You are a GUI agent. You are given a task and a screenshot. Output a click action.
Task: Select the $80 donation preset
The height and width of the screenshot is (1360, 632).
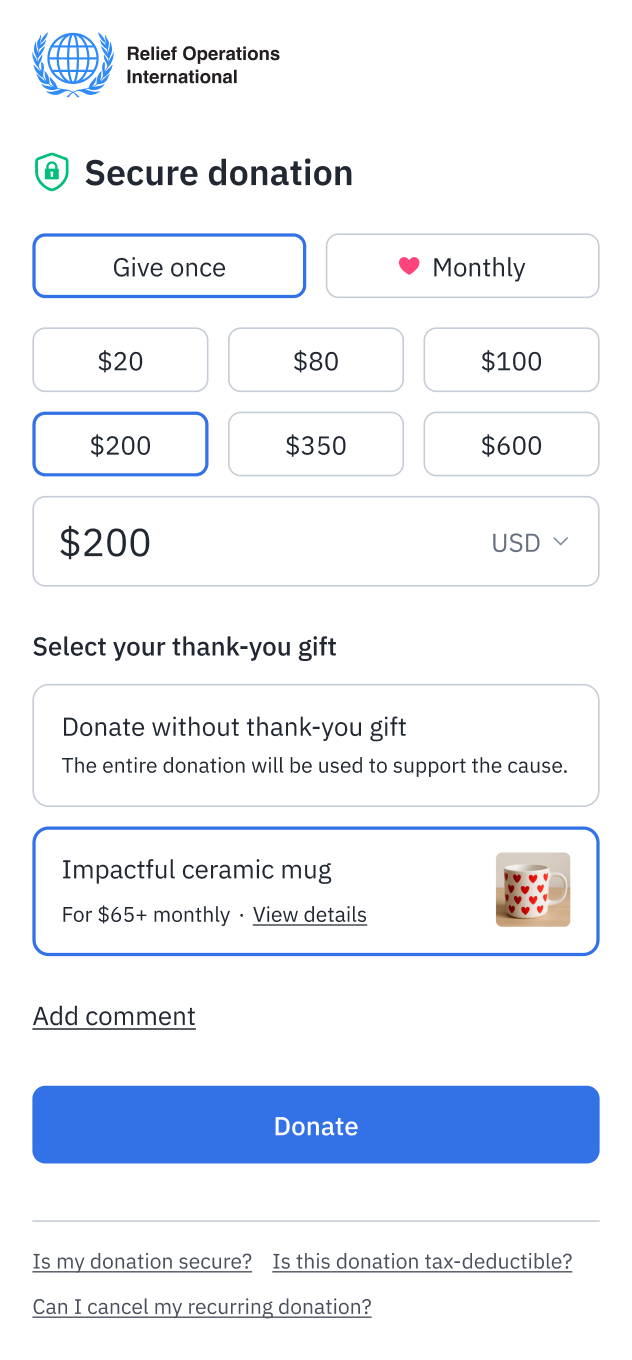point(316,360)
